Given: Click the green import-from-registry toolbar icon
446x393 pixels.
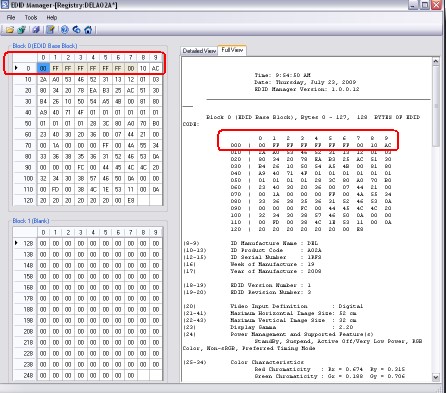Looking at the screenshot, I should point(22,30).
